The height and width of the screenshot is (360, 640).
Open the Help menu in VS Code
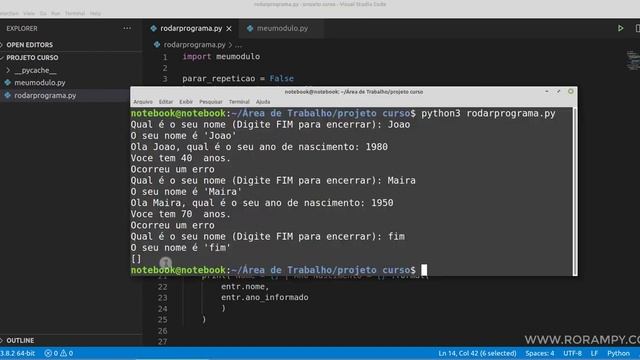[95, 13]
